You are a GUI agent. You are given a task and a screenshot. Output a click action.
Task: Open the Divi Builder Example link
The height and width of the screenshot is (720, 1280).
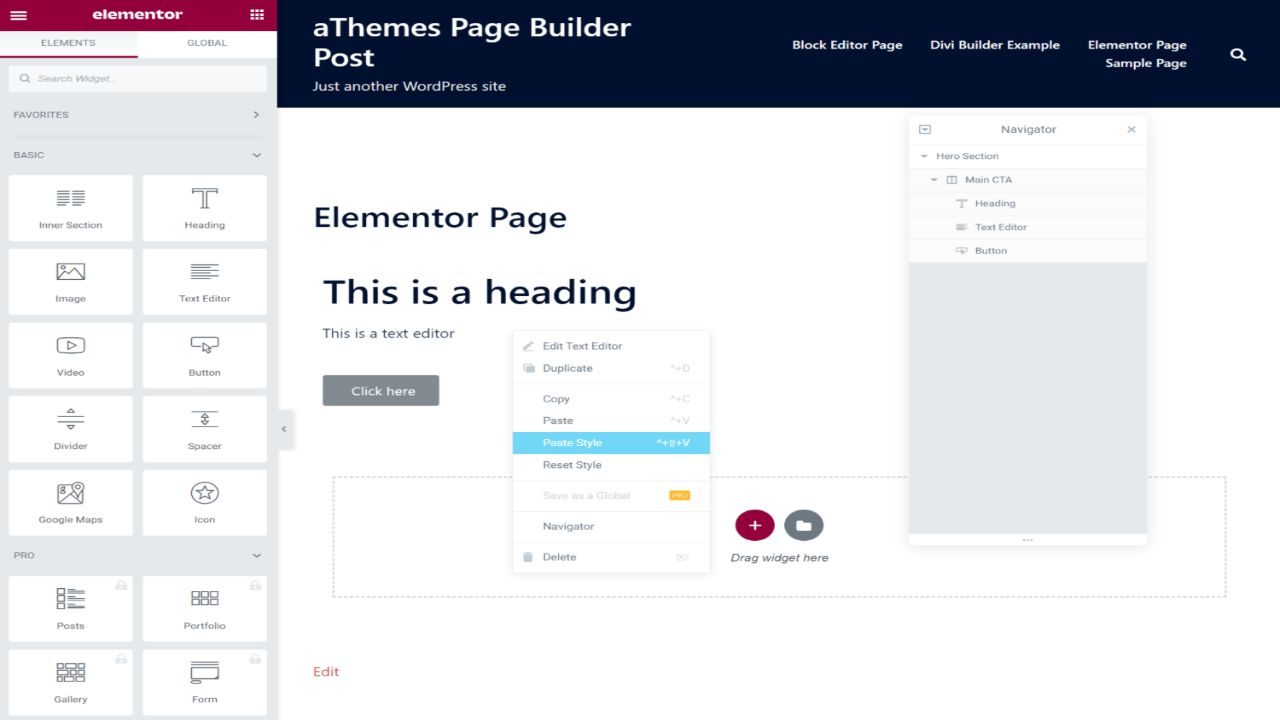click(x=995, y=45)
